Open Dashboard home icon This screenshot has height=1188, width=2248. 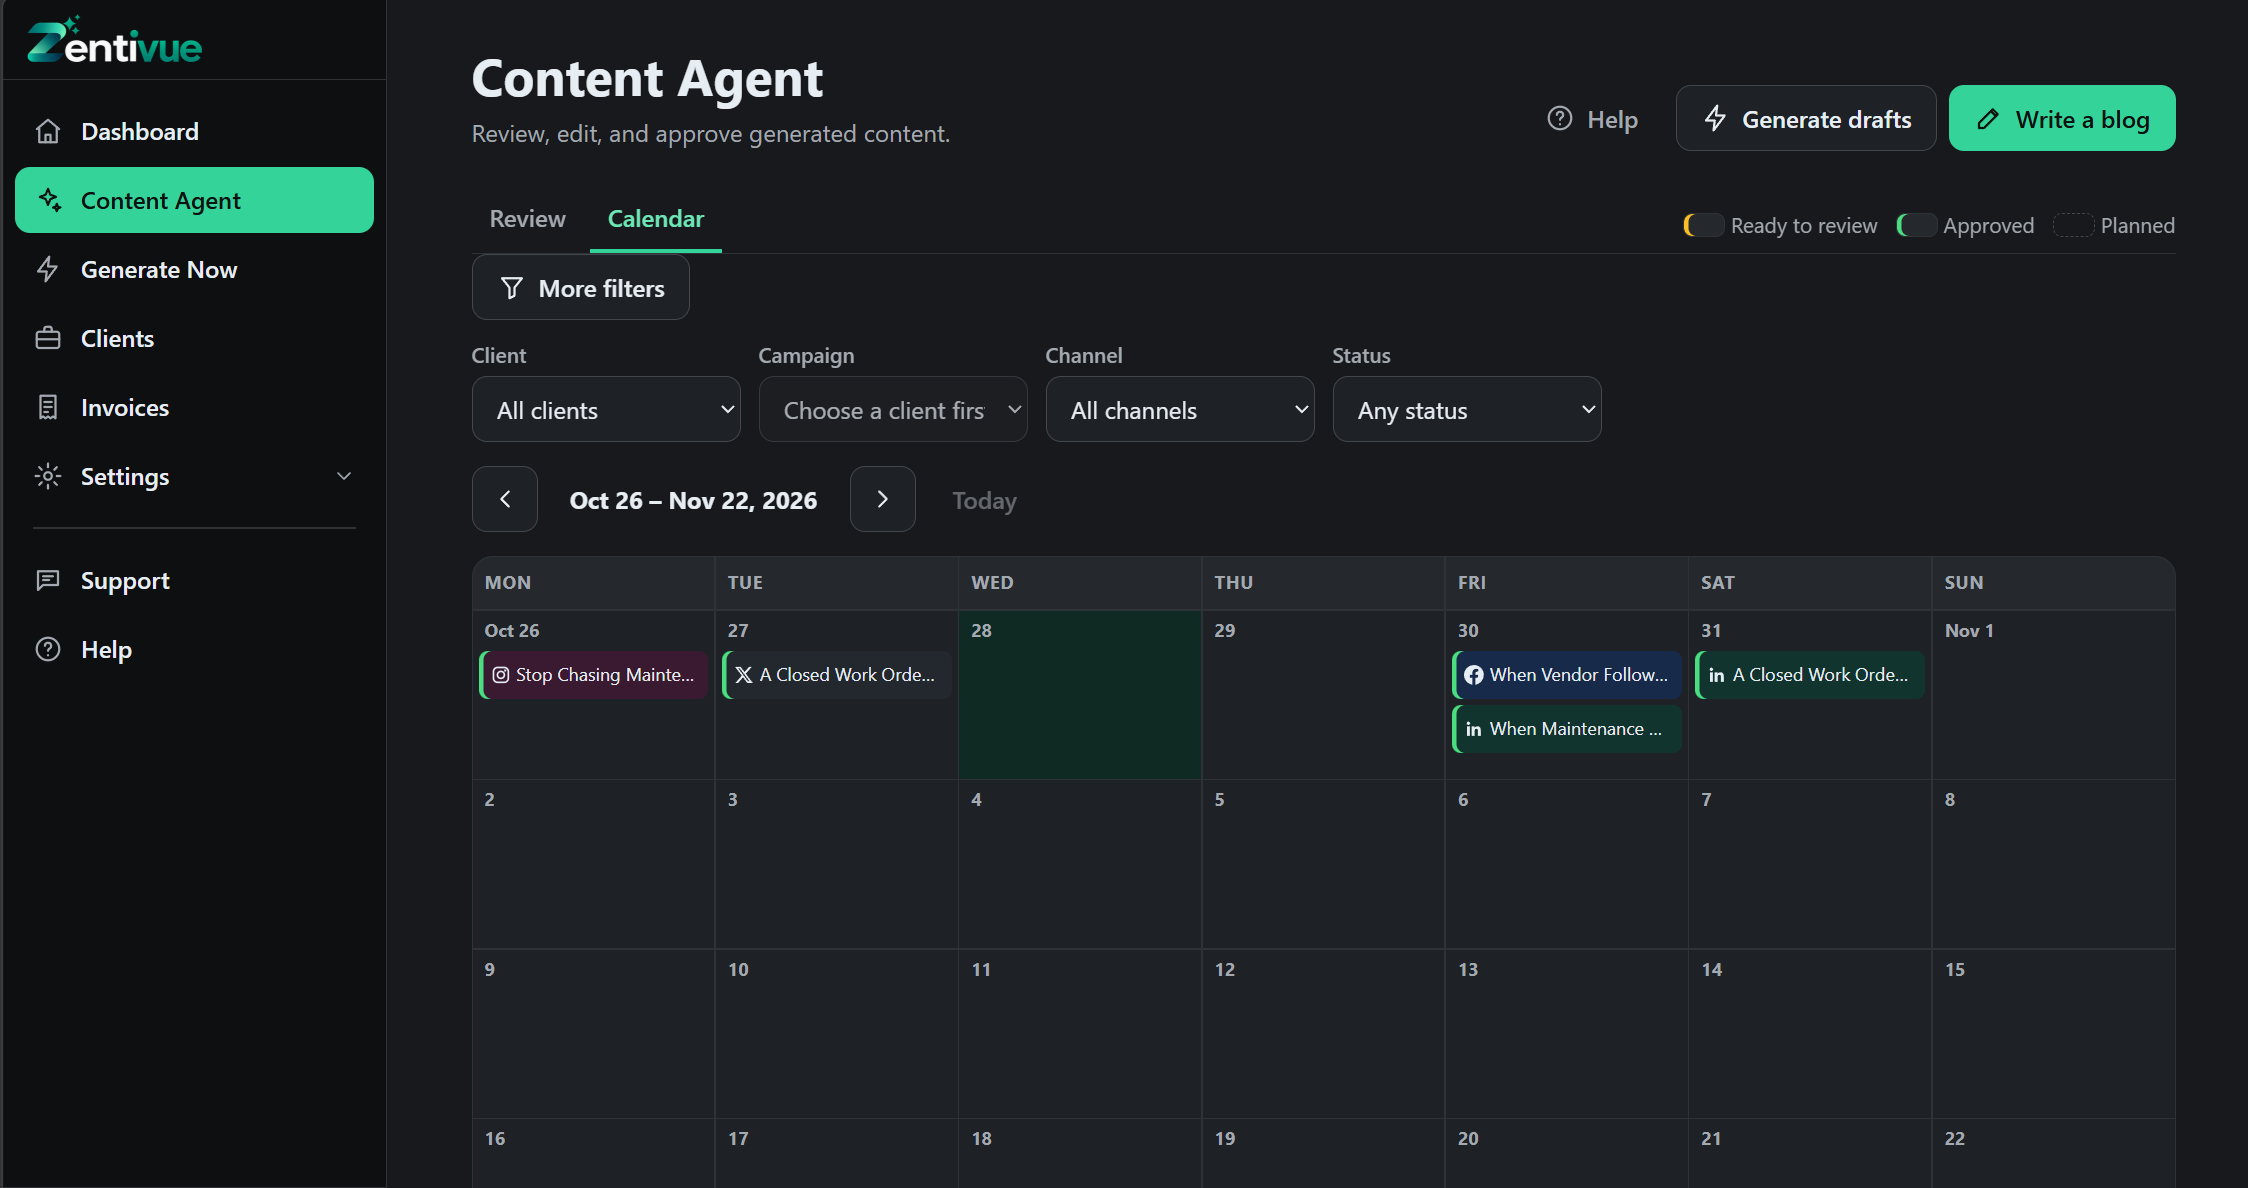[x=48, y=131]
